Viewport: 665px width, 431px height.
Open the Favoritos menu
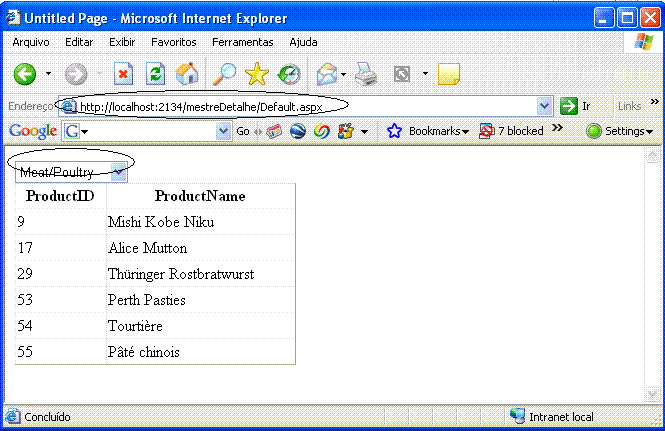tap(174, 42)
